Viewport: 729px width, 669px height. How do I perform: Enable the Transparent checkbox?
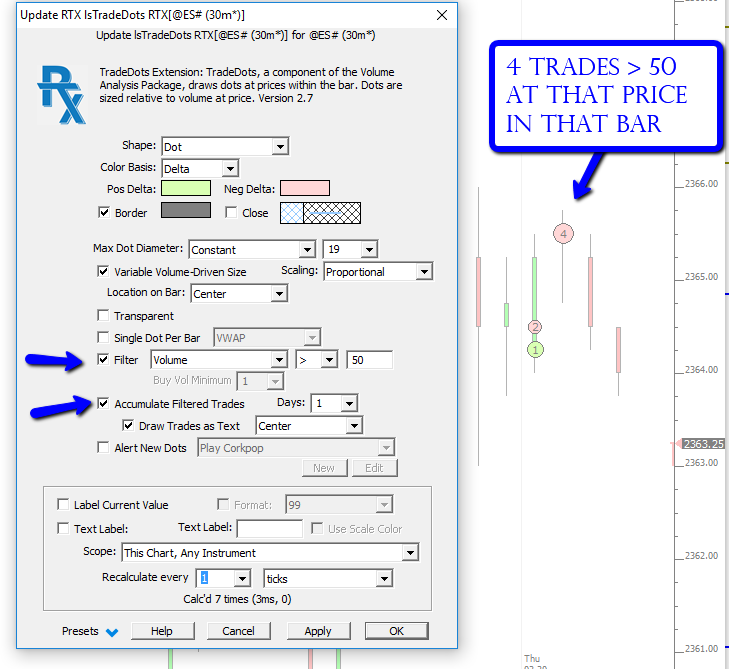[103, 316]
